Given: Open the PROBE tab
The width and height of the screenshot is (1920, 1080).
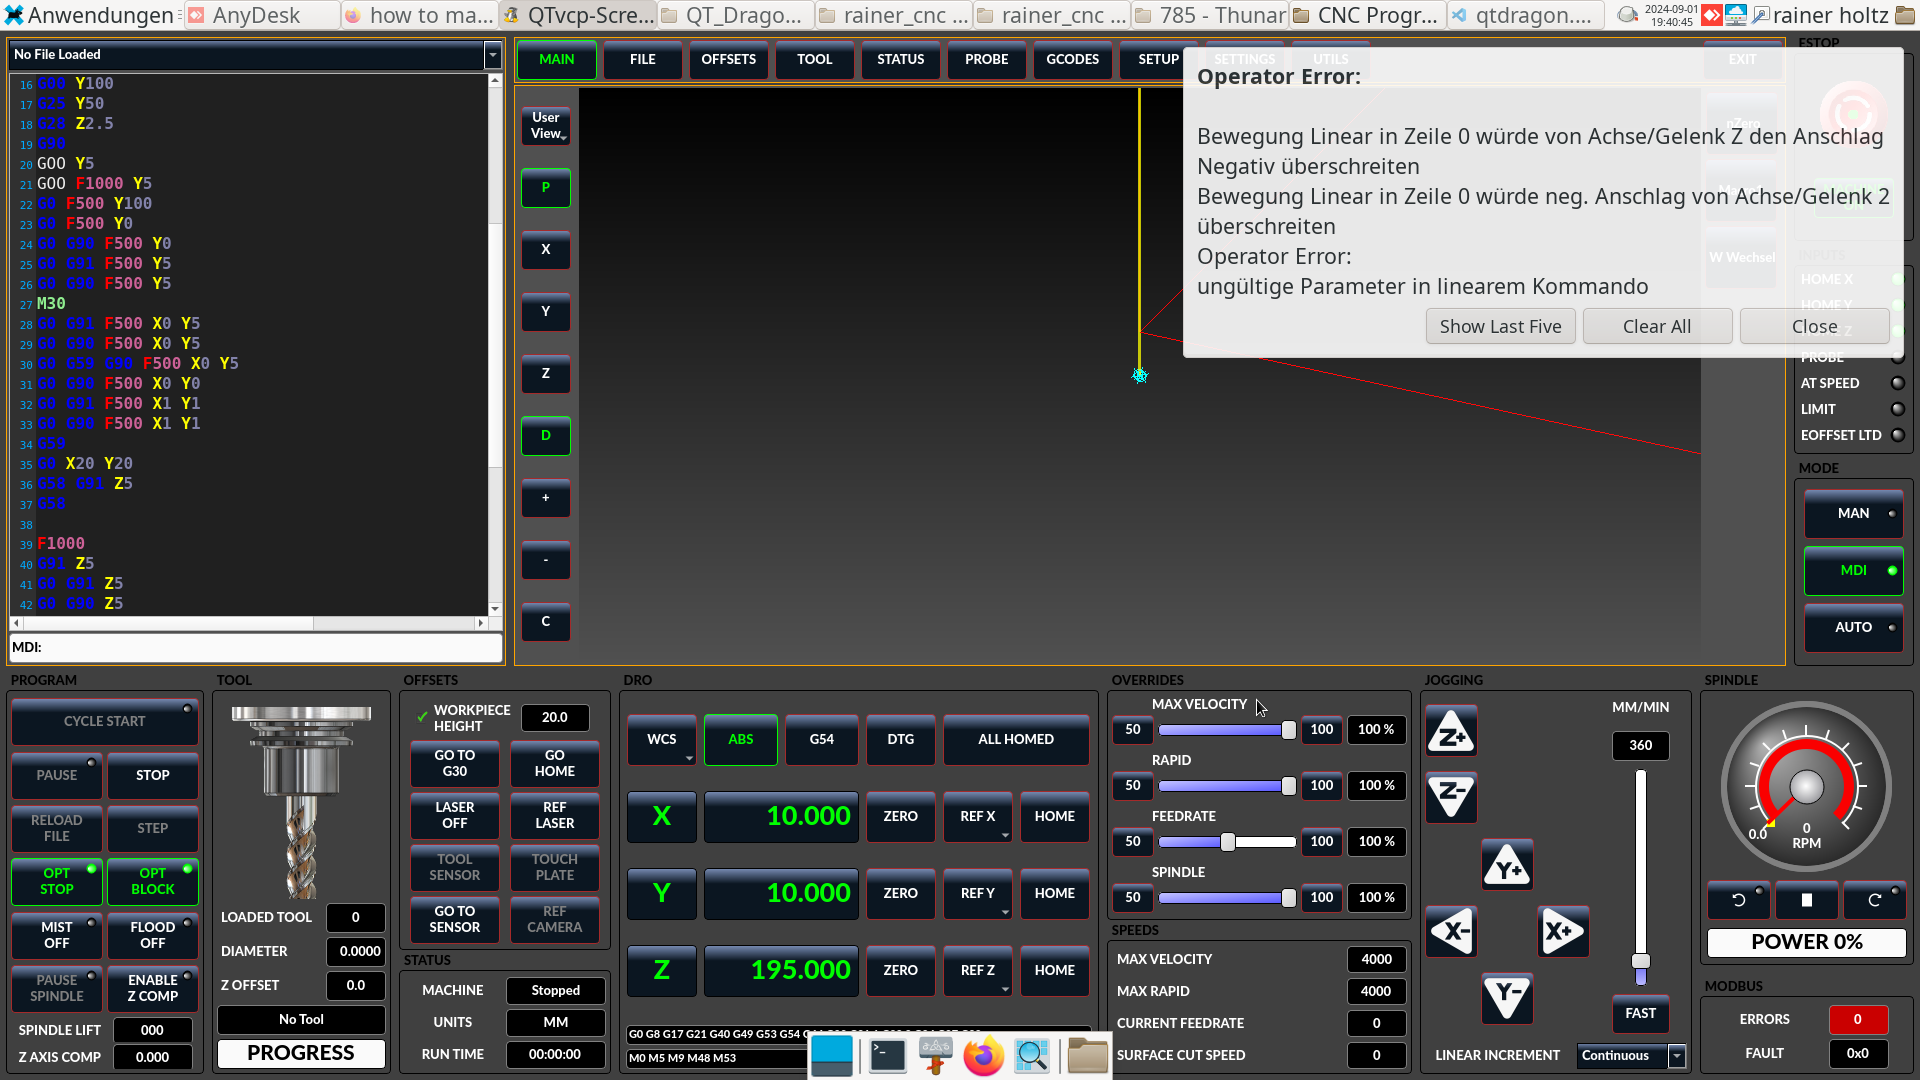Looking at the screenshot, I should pyautogui.click(x=987, y=60).
